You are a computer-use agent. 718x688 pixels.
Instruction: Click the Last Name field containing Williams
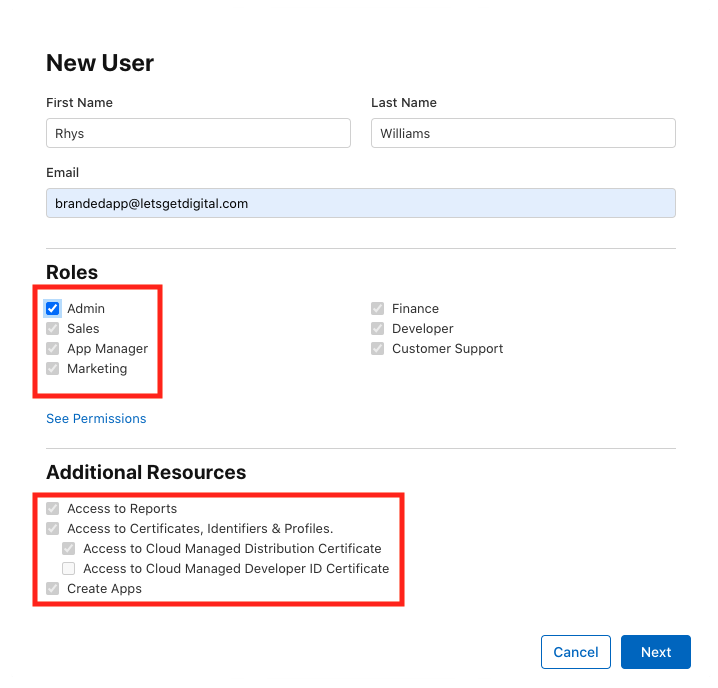[x=523, y=134]
